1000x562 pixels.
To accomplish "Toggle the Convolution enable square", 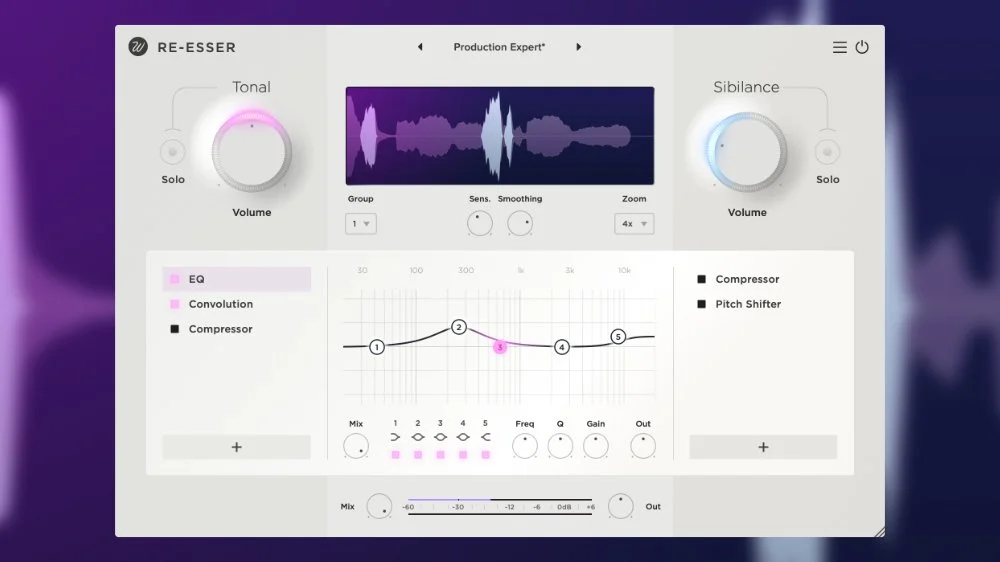I will pyautogui.click(x=175, y=304).
